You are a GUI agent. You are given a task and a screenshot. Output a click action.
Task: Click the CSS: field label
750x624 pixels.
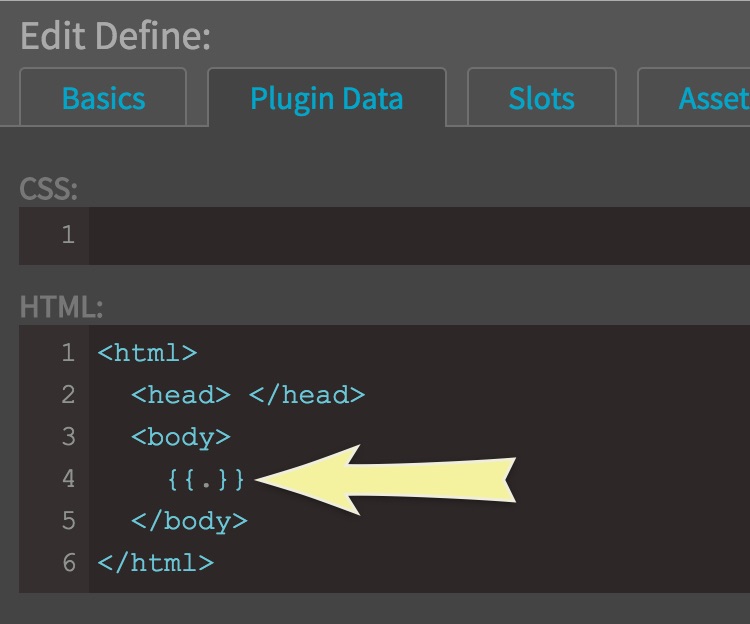48,189
